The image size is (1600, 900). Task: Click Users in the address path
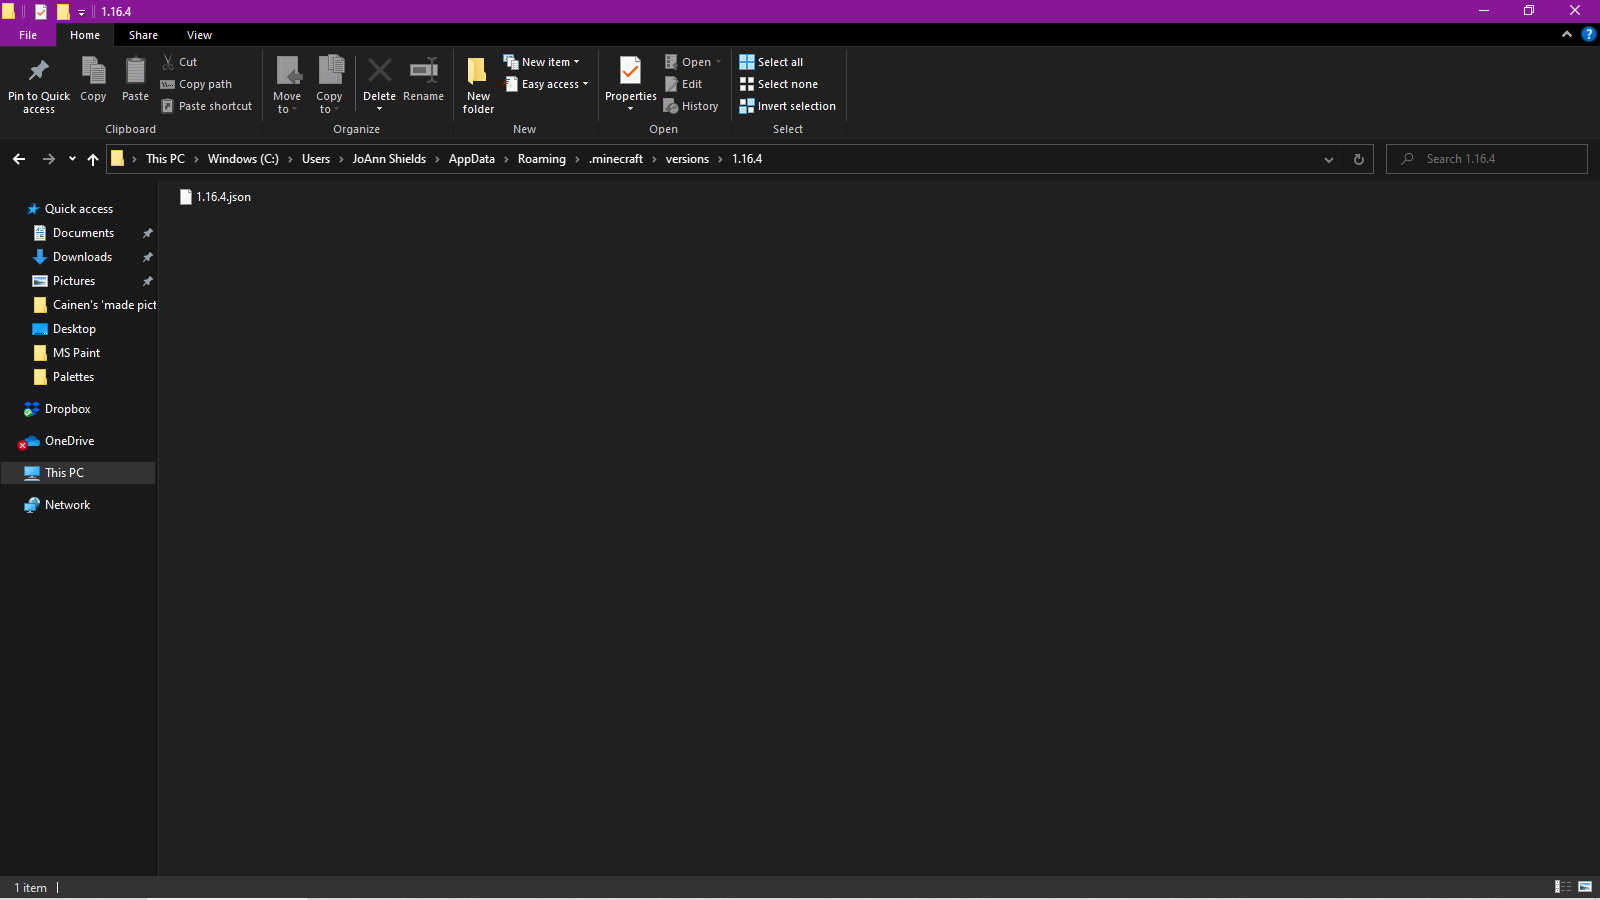click(316, 159)
